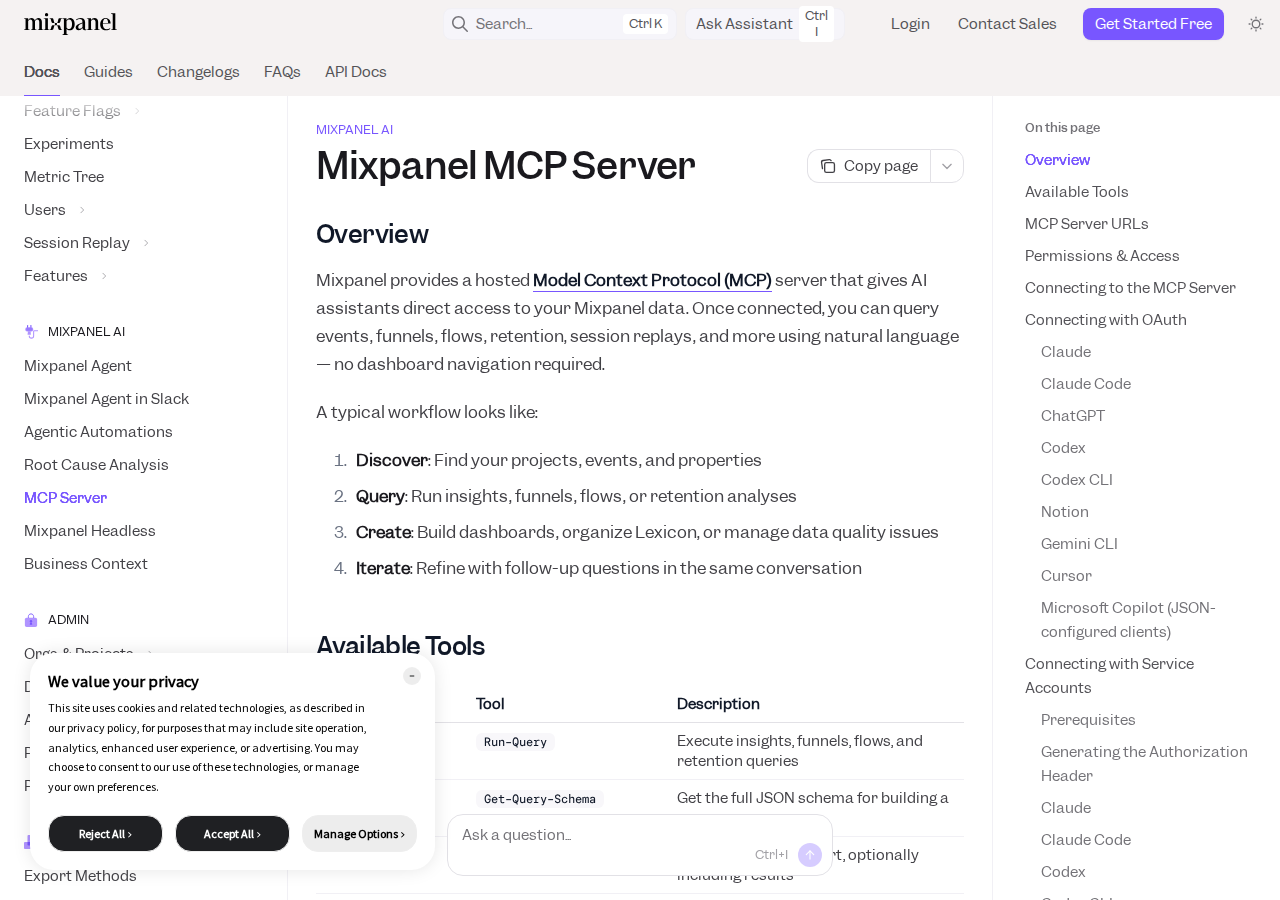This screenshot has width=1280, height=900.
Task: Click the Copy page button
Action: pos(869,166)
